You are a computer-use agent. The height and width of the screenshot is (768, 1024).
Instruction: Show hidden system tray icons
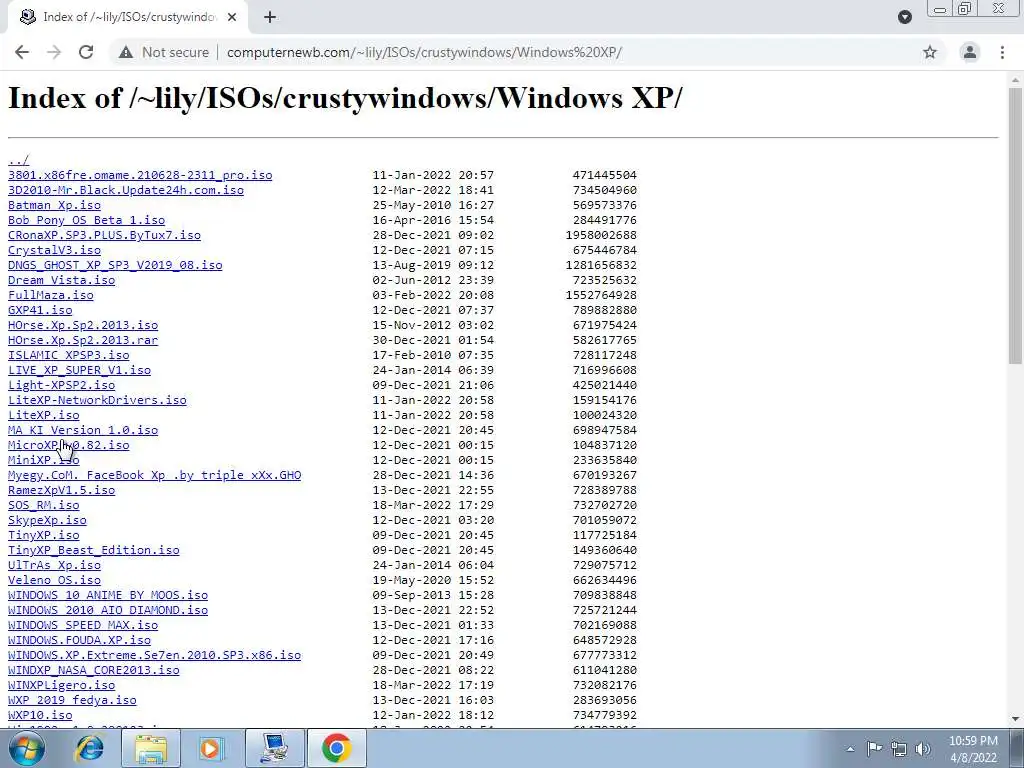point(850,749)
